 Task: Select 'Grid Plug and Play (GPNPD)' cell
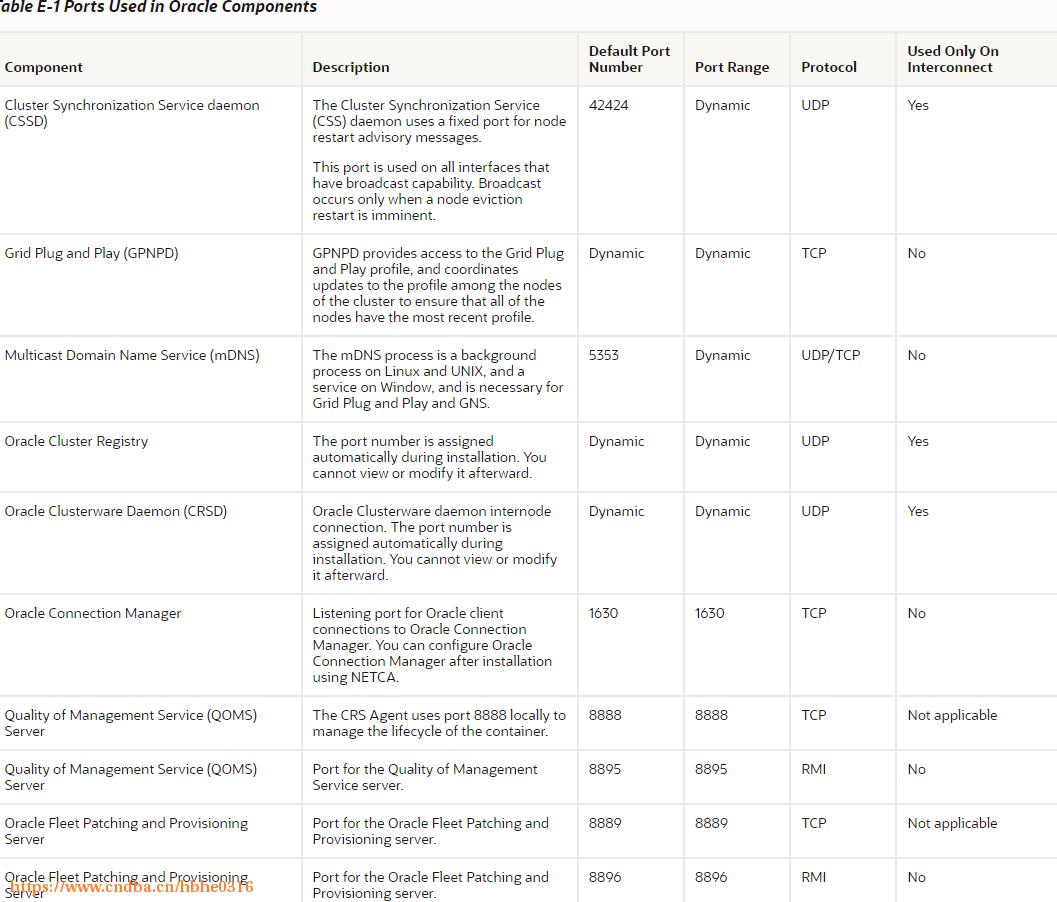[x=91, y=253]
